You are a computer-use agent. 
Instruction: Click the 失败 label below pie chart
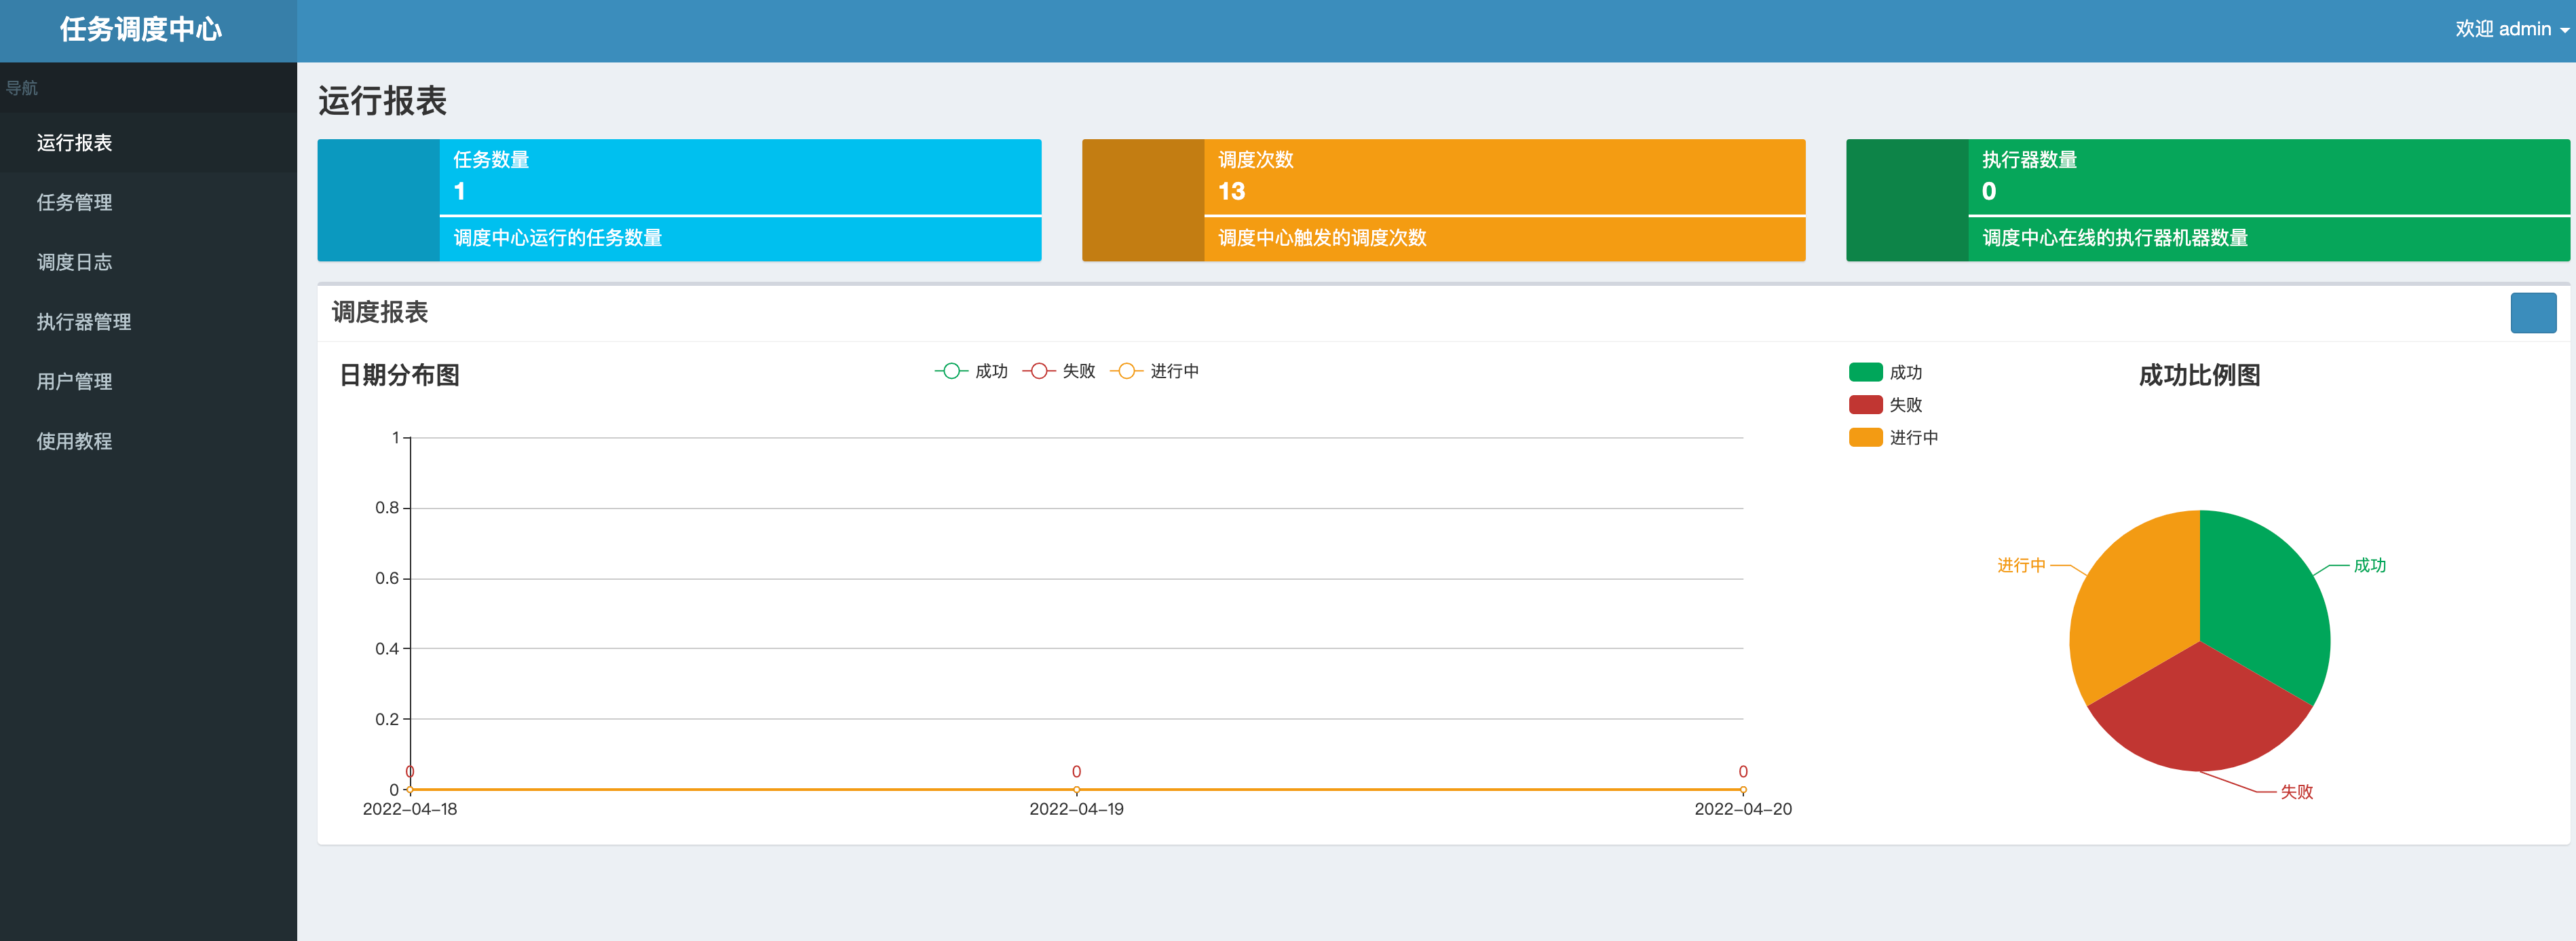(2296, 791)
